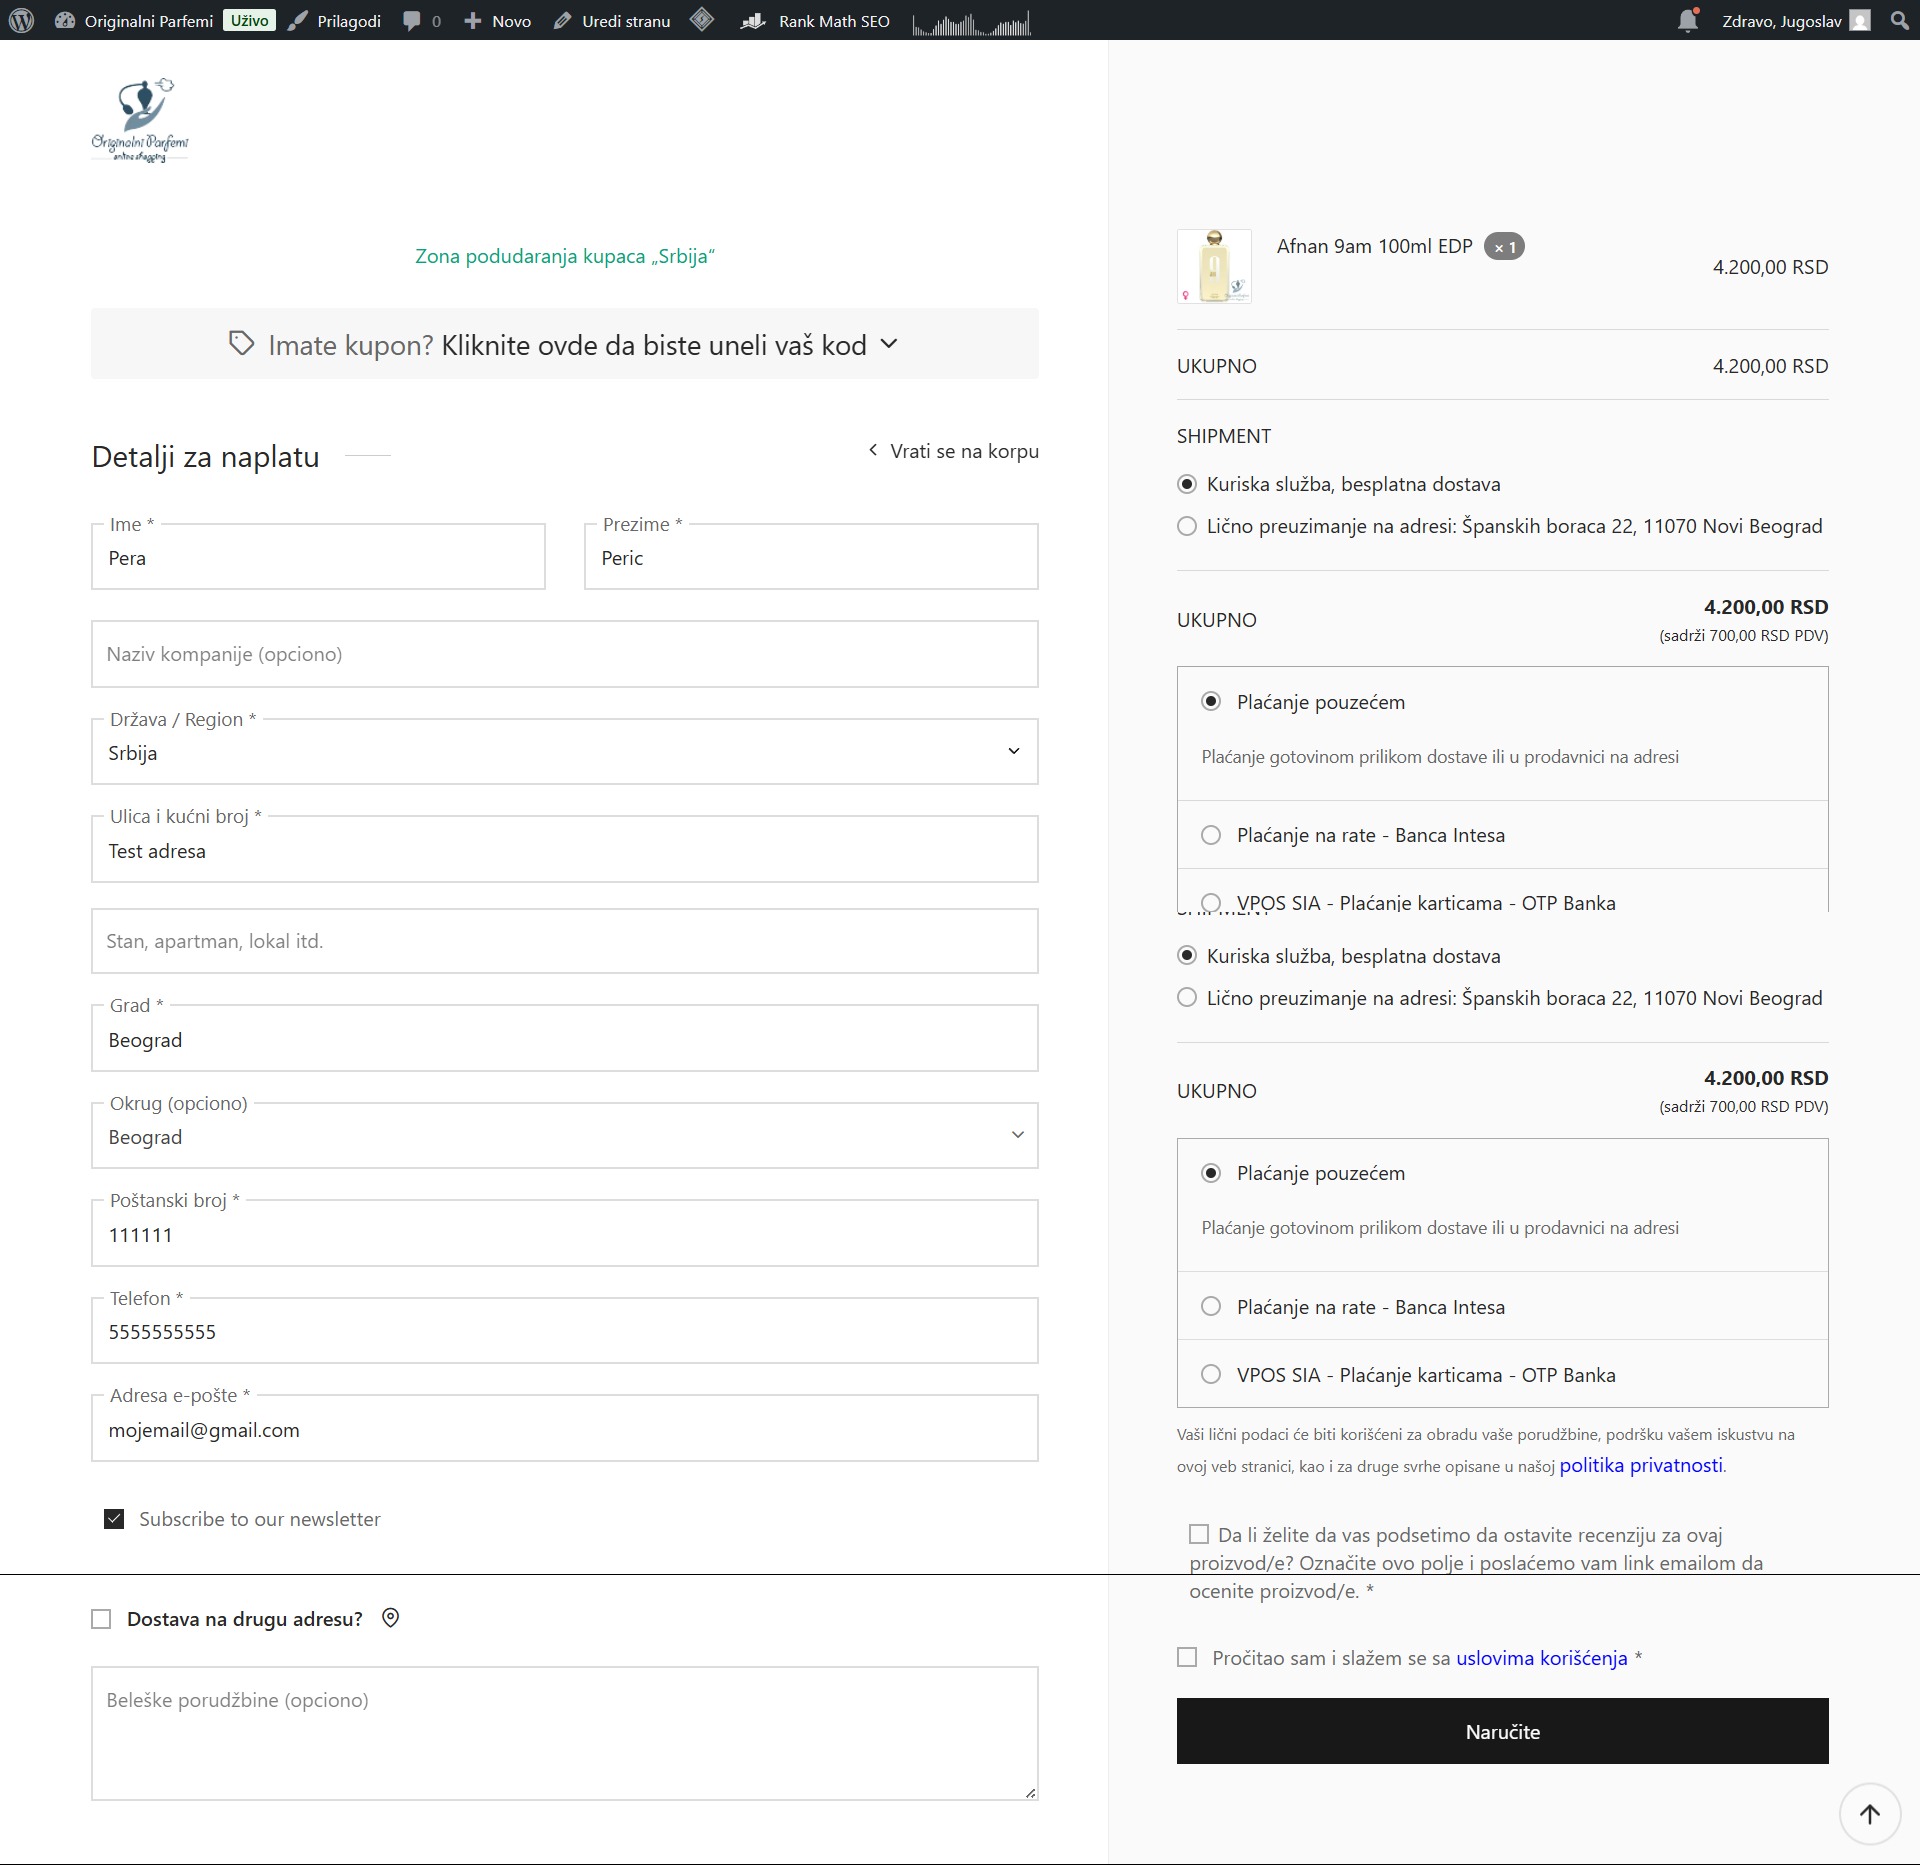Open the Novo admin menu
The width and height of the screenshot is (1920, 1865).
(x=497, y=21)
